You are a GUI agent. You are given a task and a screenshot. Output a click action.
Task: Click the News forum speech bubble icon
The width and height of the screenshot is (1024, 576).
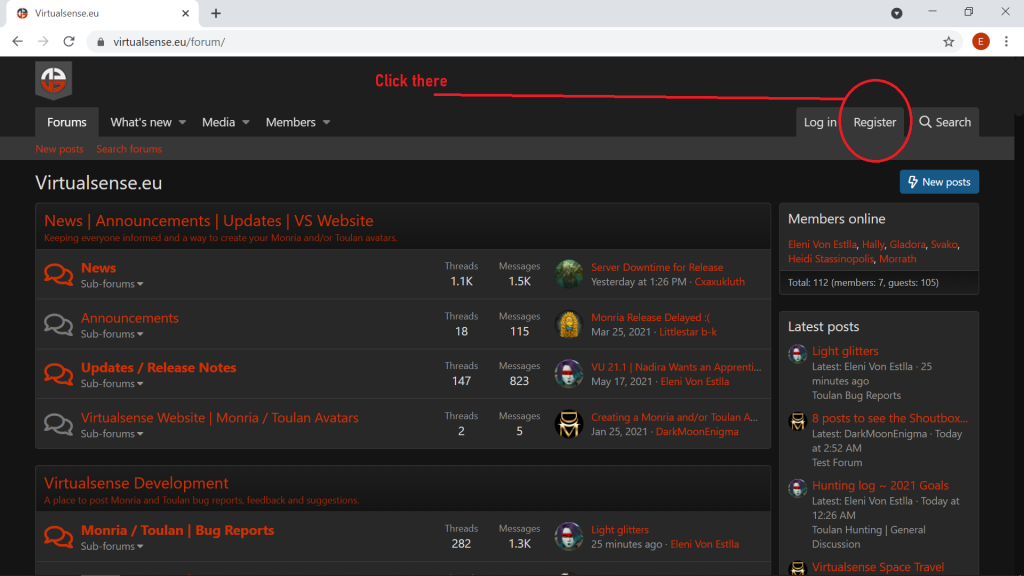coord(59,274)
